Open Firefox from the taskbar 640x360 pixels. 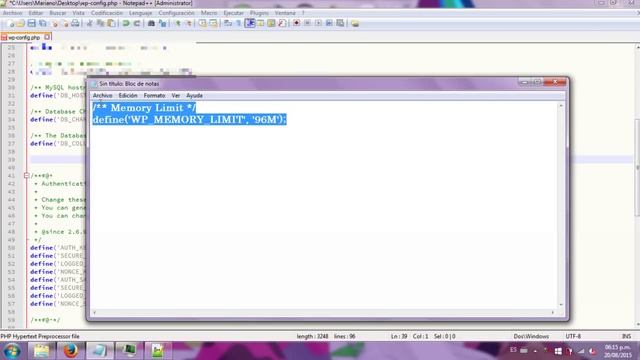(71, 351)
